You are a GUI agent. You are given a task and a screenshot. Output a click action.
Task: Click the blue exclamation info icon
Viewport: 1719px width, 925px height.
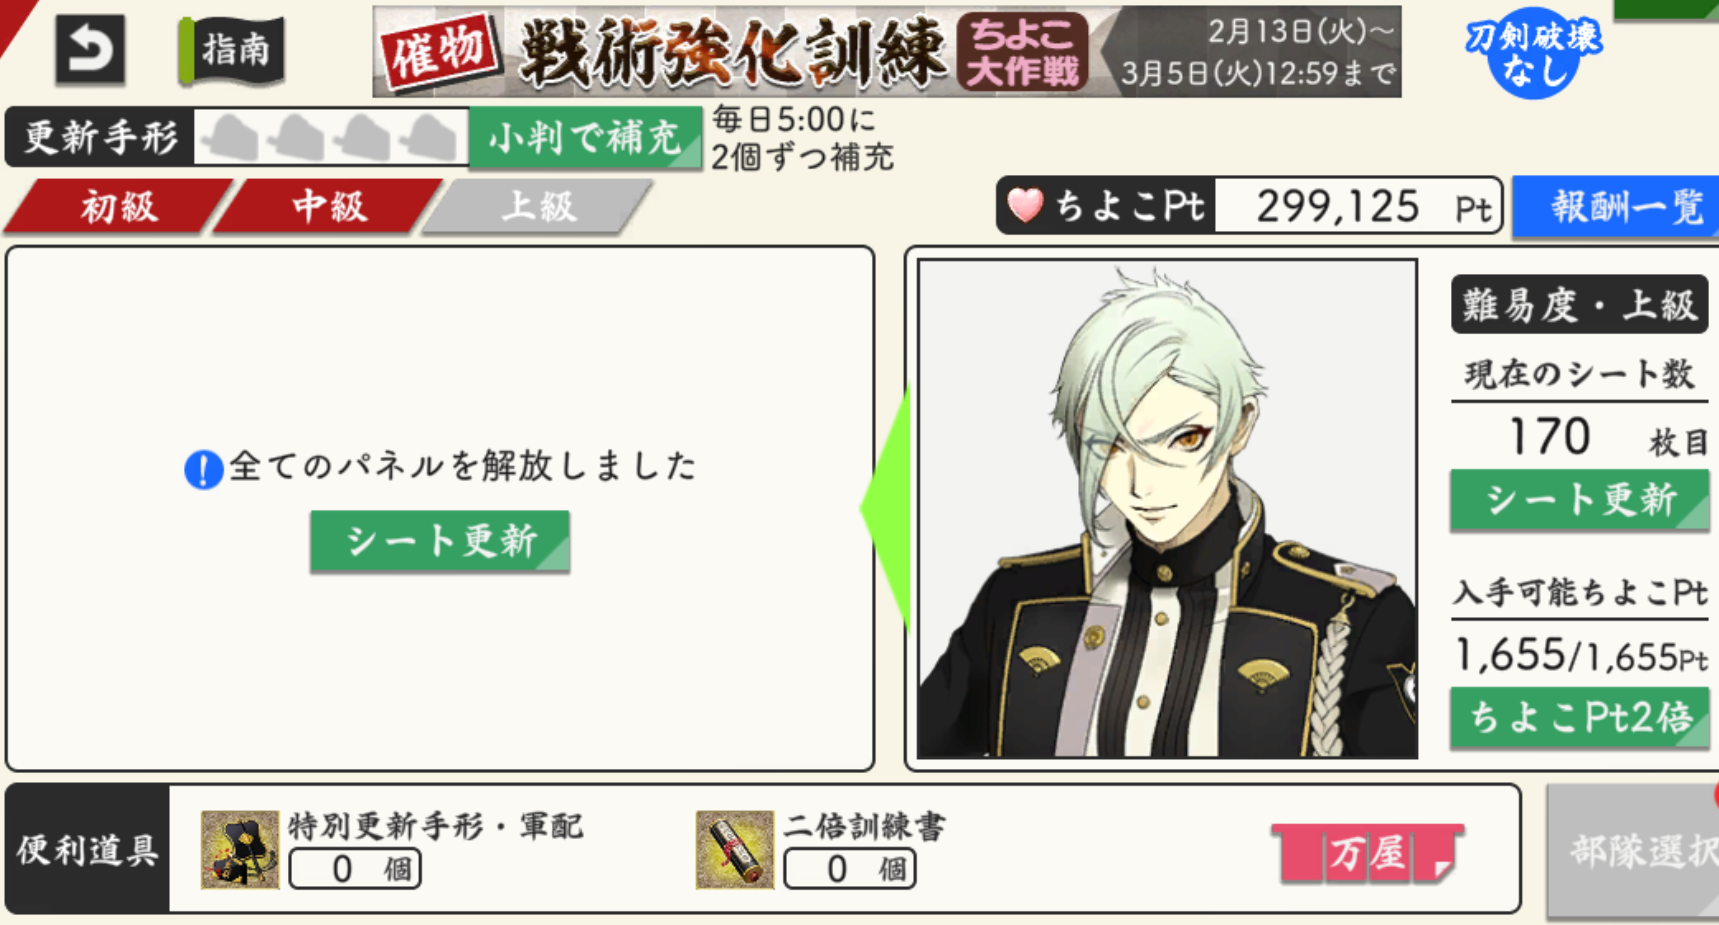click(203, 468)
